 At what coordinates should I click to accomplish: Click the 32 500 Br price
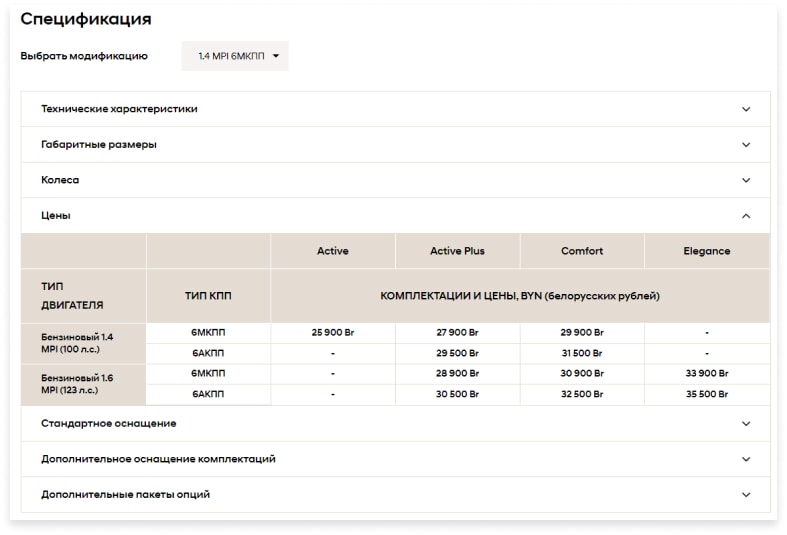point(582,394)
